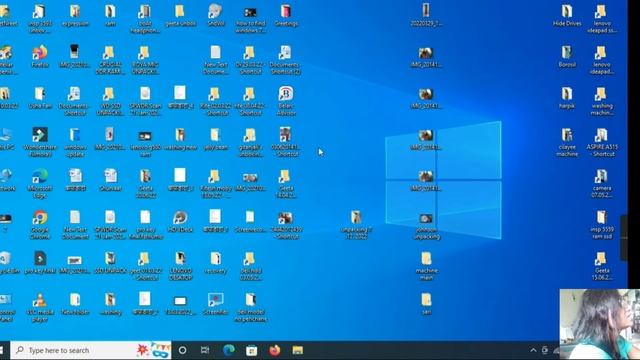Select the san folder under machine main
The height and width of the screenshot is (360, 640).
pyautogui.click(x=427, y=304)
